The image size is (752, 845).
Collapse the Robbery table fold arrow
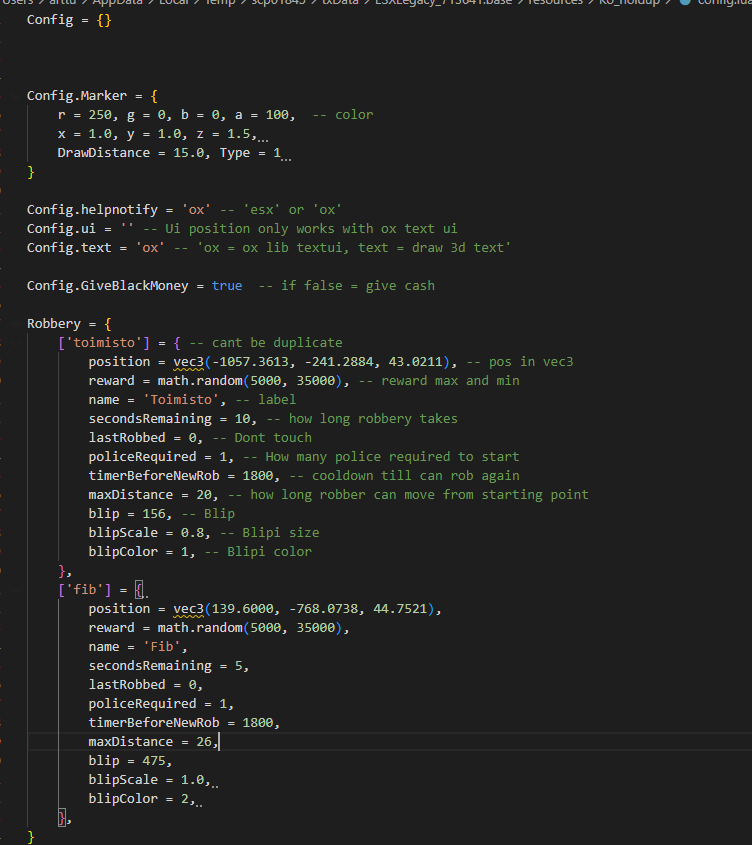(x=16, y=324)
